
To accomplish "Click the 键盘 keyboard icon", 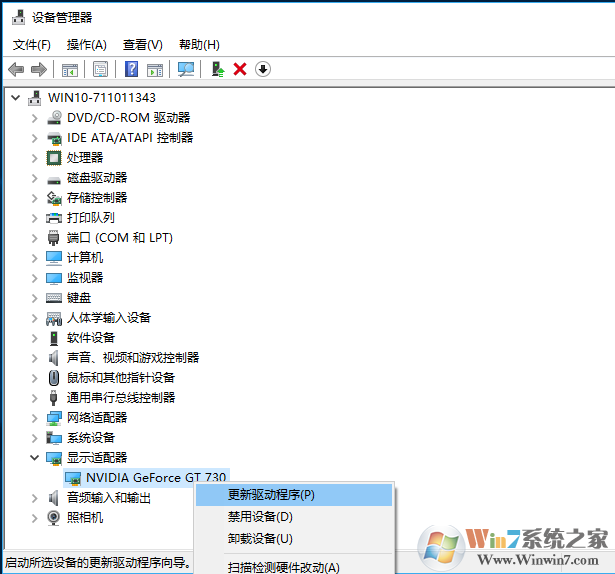I will (x=54, y=298).
